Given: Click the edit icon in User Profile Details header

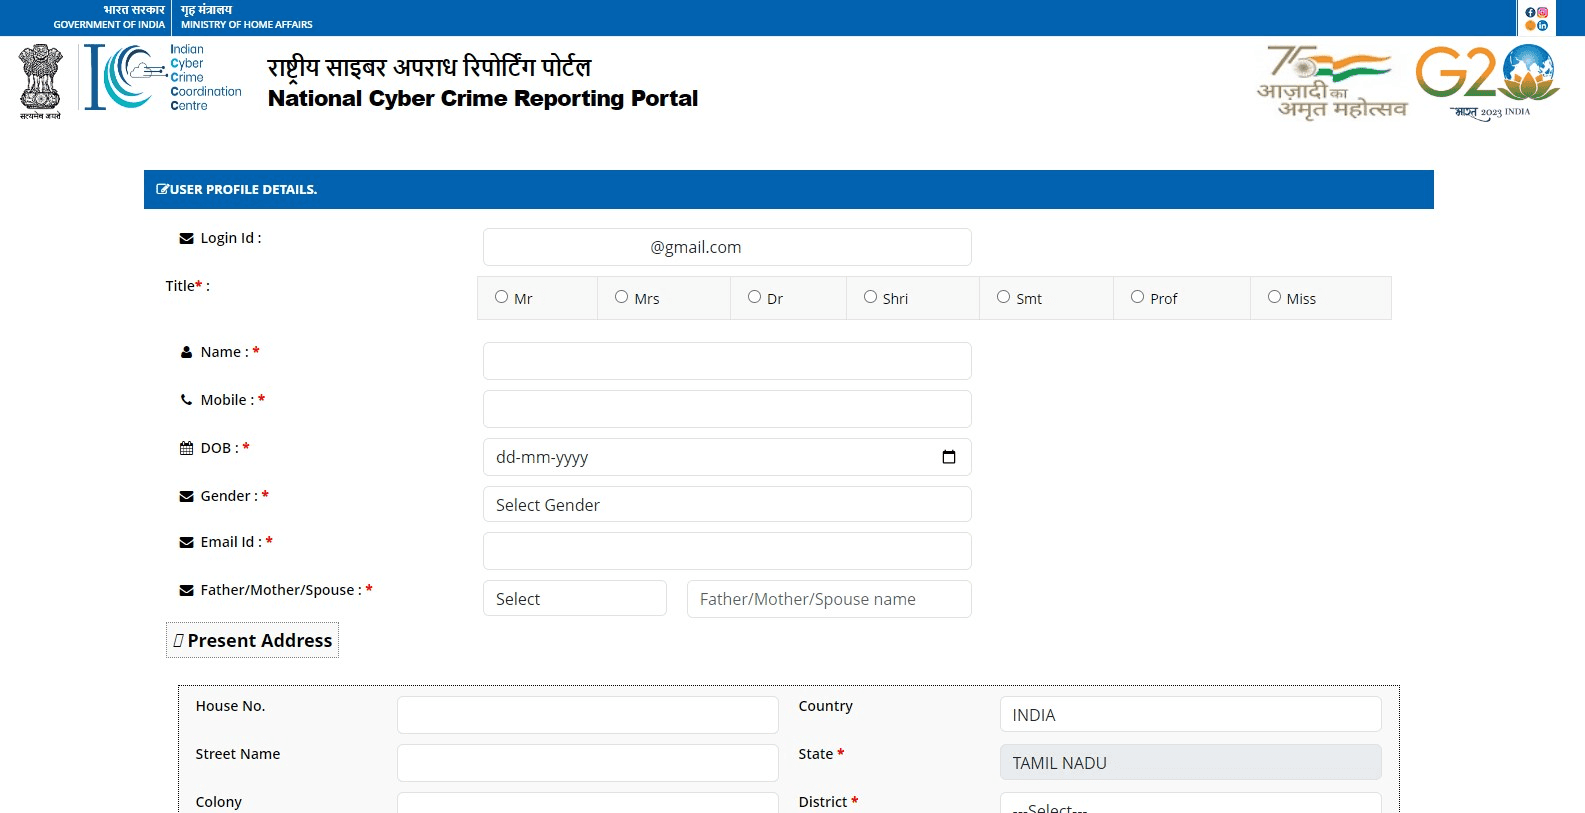Looking at the screenshot, I should coord(162,189).
